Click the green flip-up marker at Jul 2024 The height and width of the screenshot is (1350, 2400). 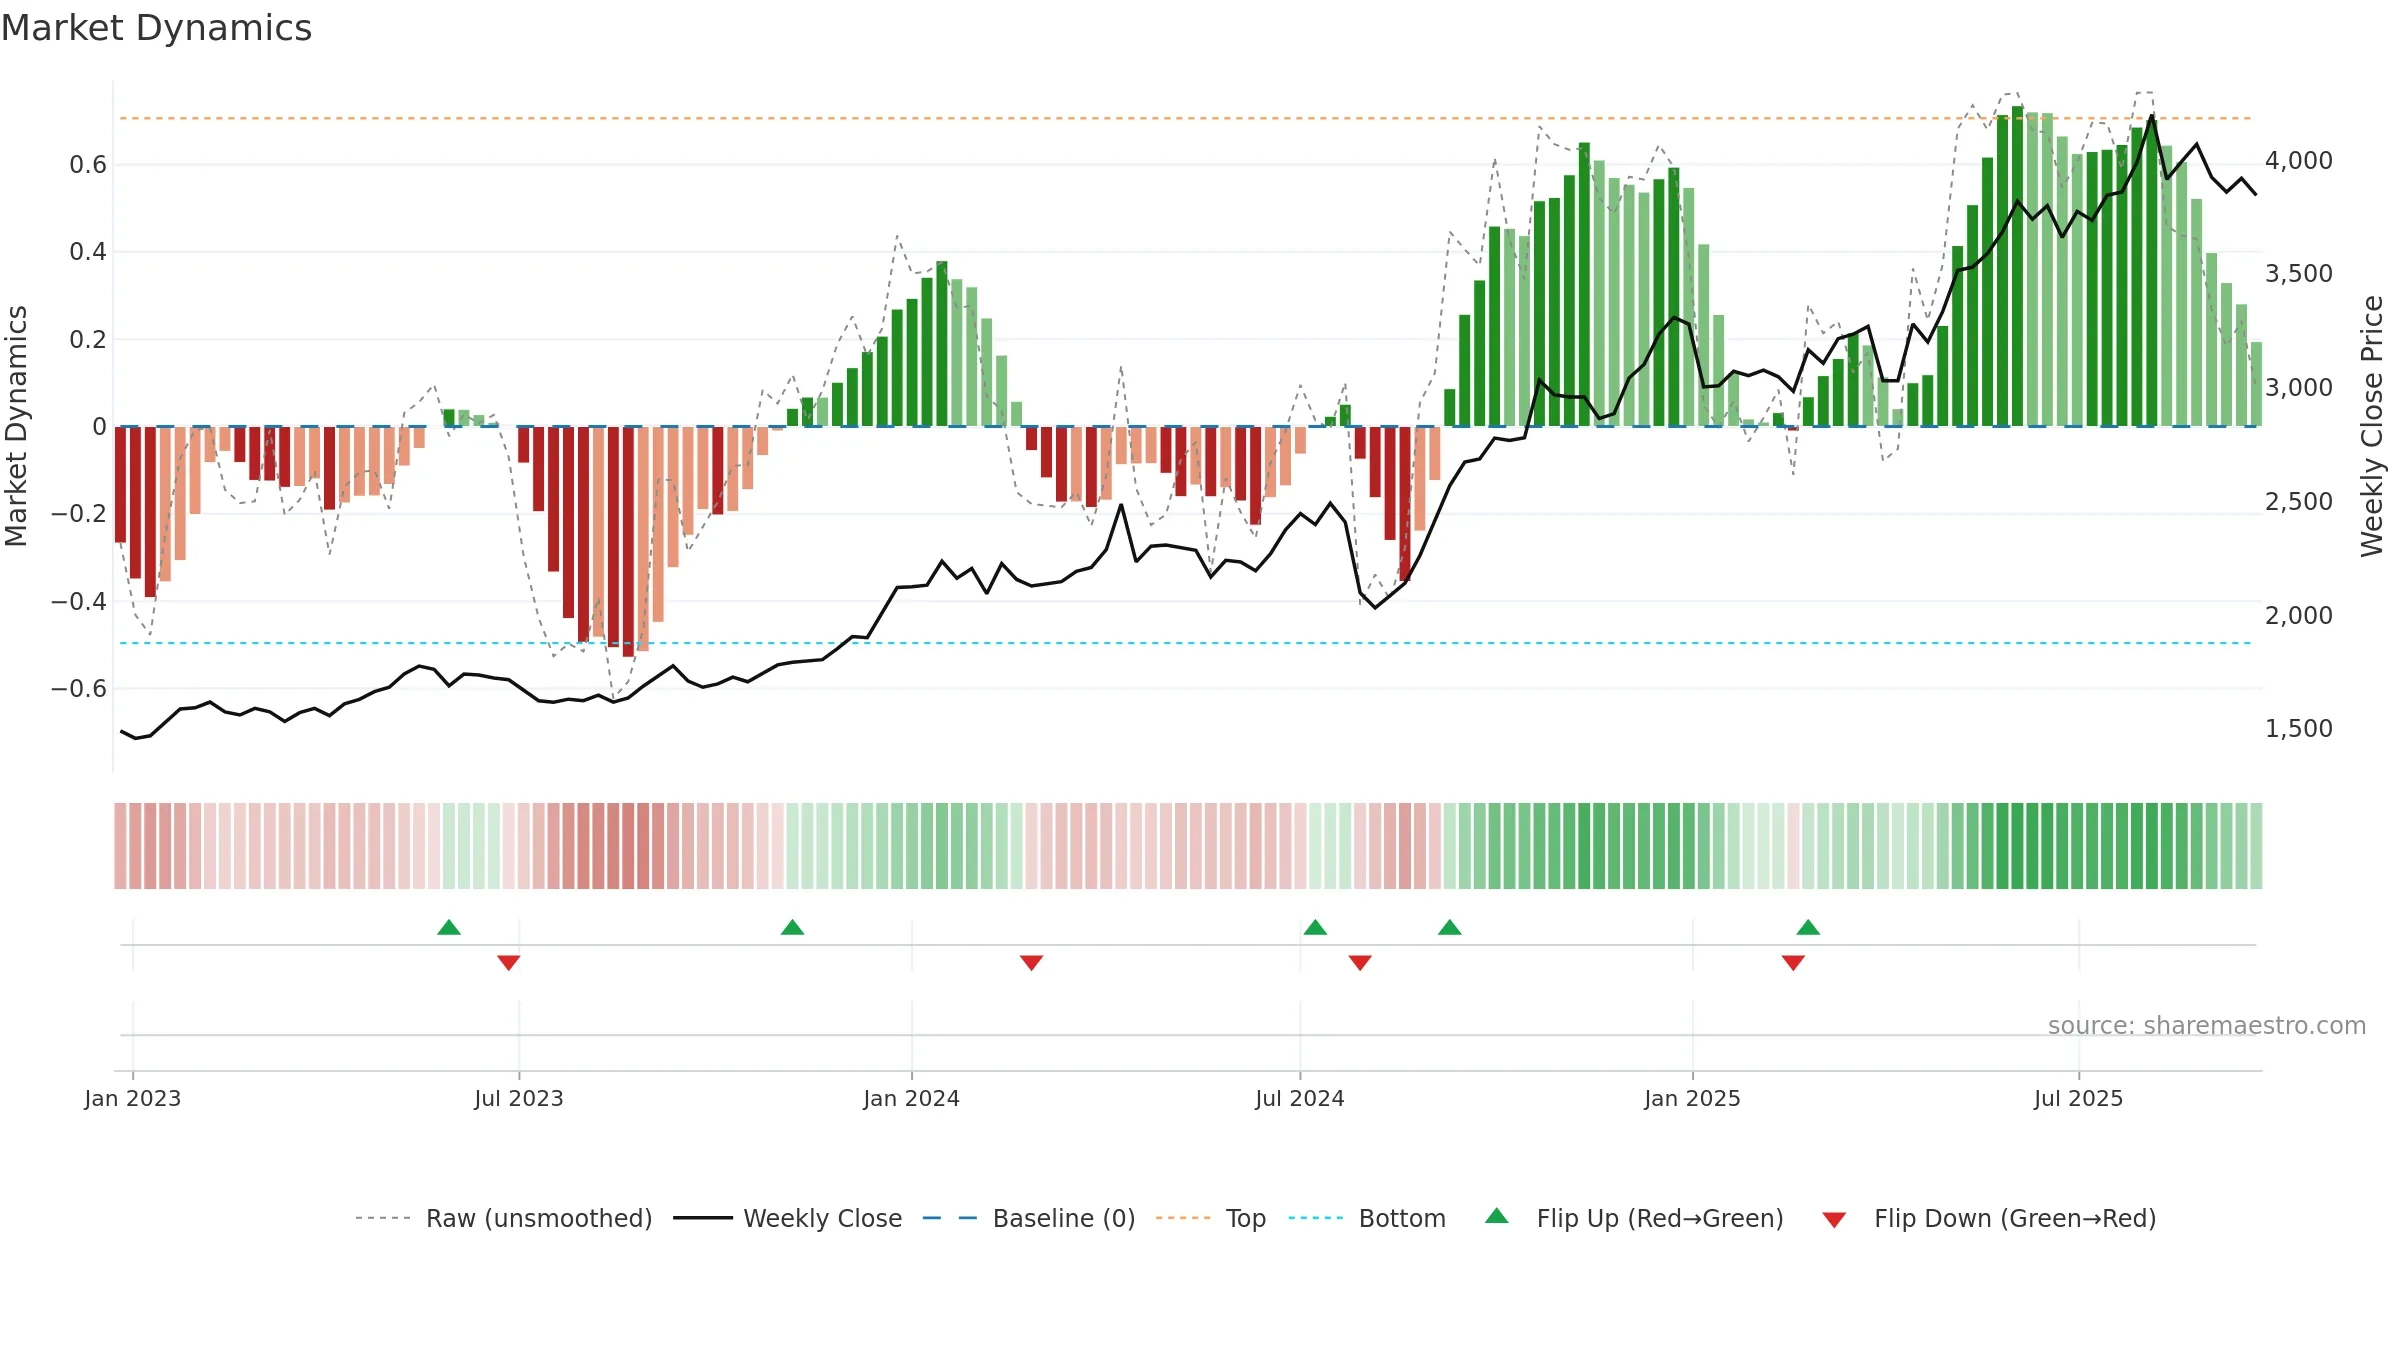1315,927
